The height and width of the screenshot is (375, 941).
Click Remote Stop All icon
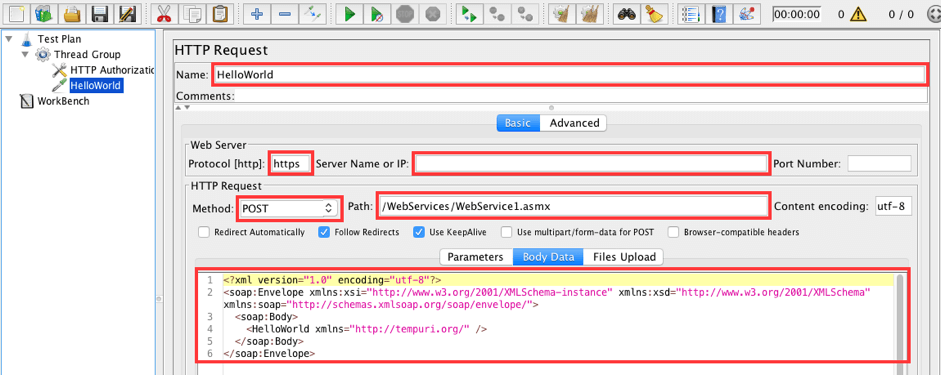496,13
